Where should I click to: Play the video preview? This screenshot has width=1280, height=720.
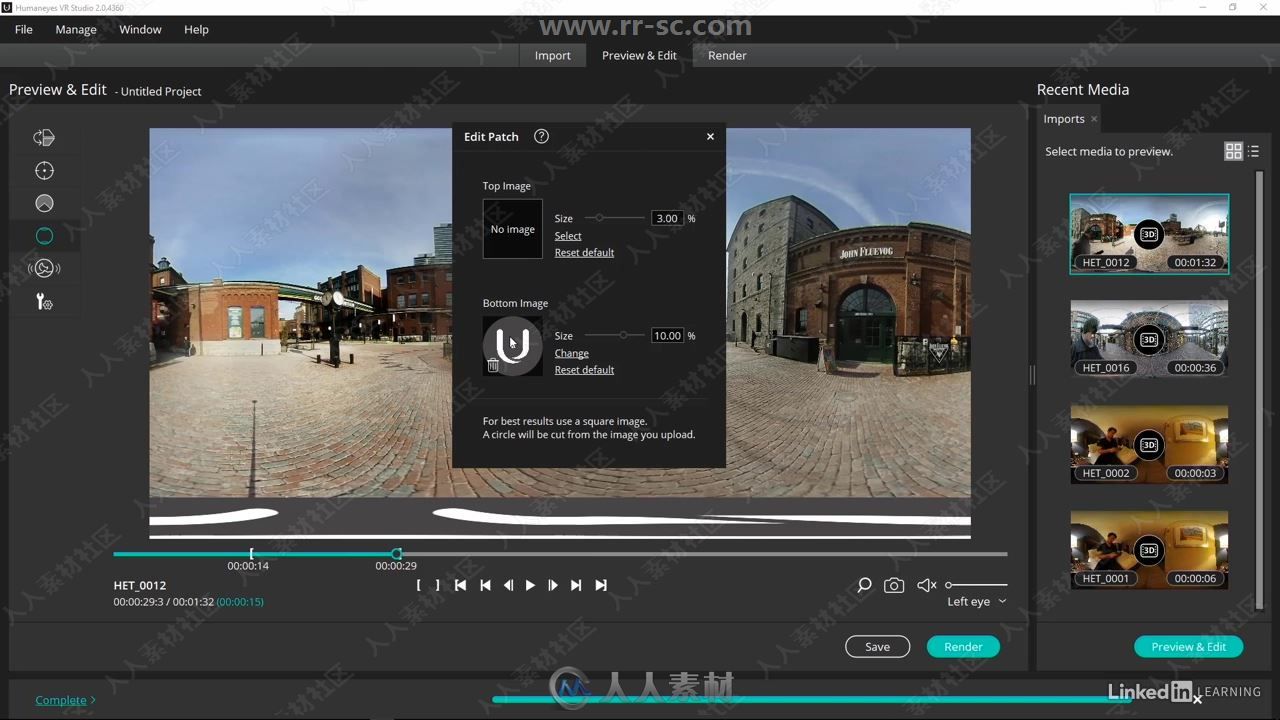point(530,585)
